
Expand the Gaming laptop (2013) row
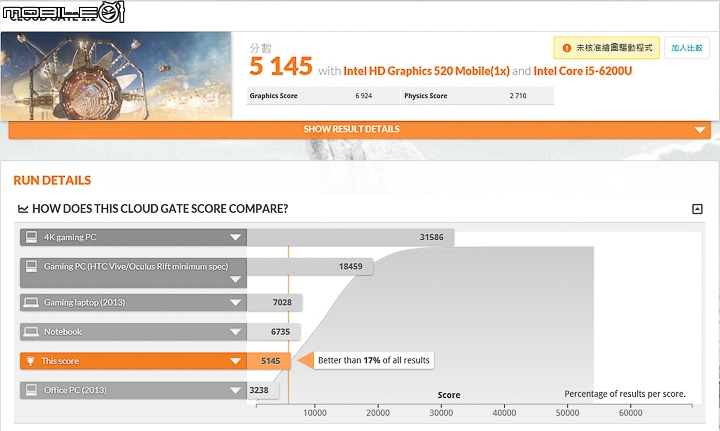[x=235, y=302]
